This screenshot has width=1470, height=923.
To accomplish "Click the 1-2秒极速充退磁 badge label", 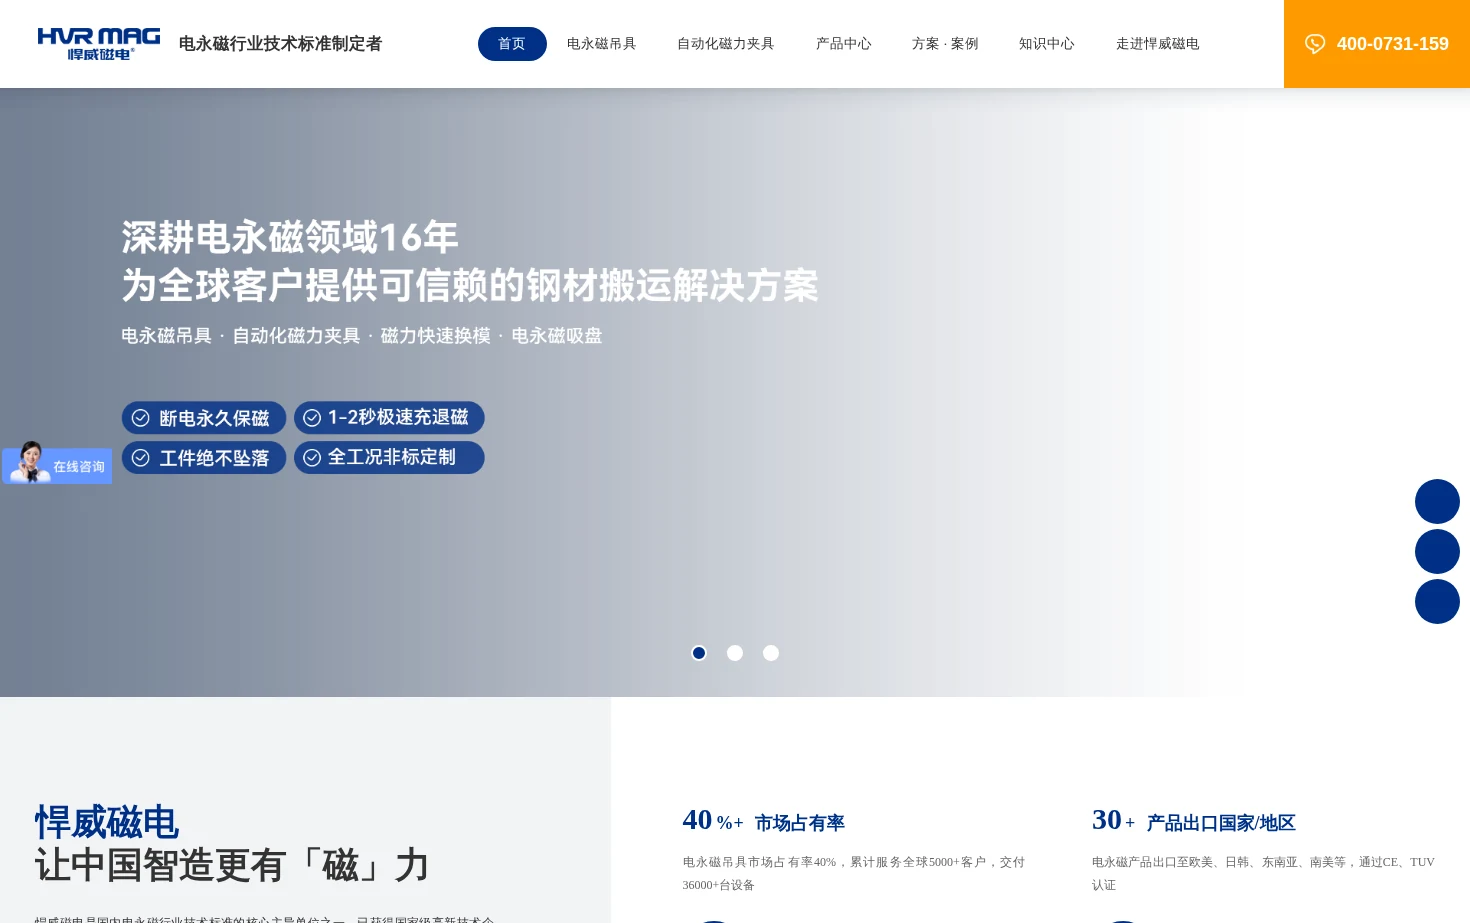I will click(x=398, y=417).
